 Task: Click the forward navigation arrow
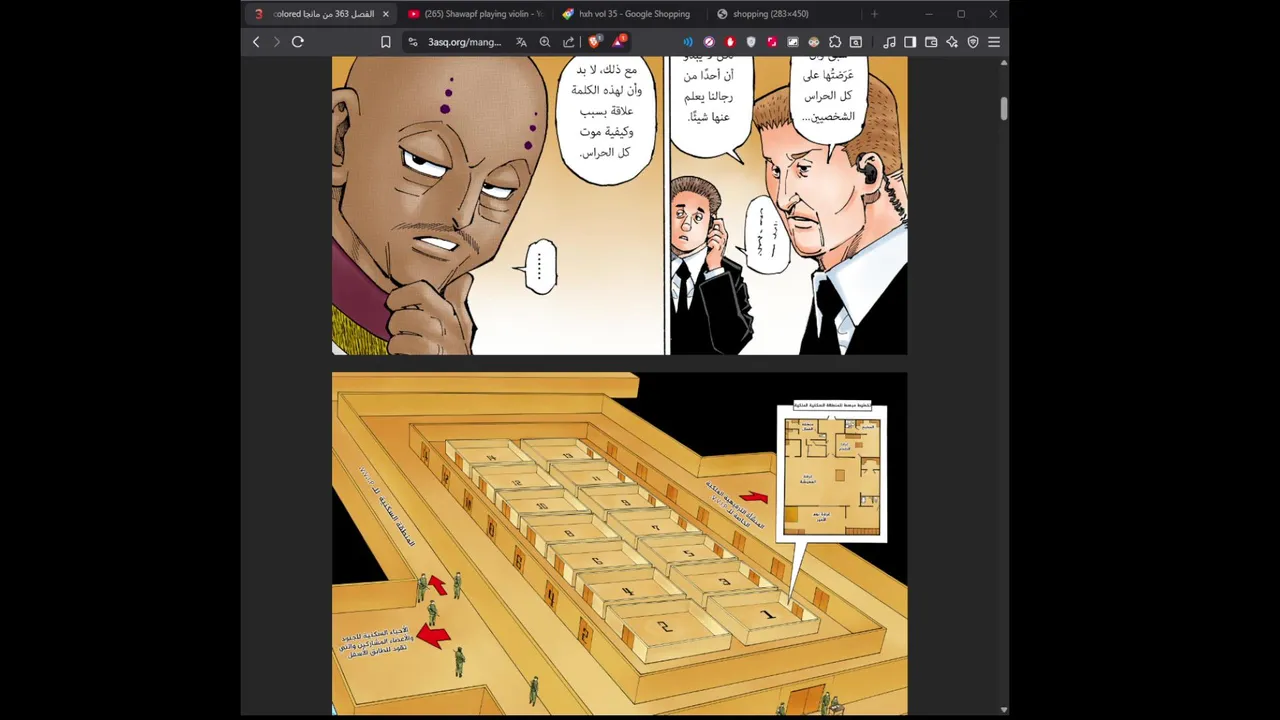click(x=277, y=42)
